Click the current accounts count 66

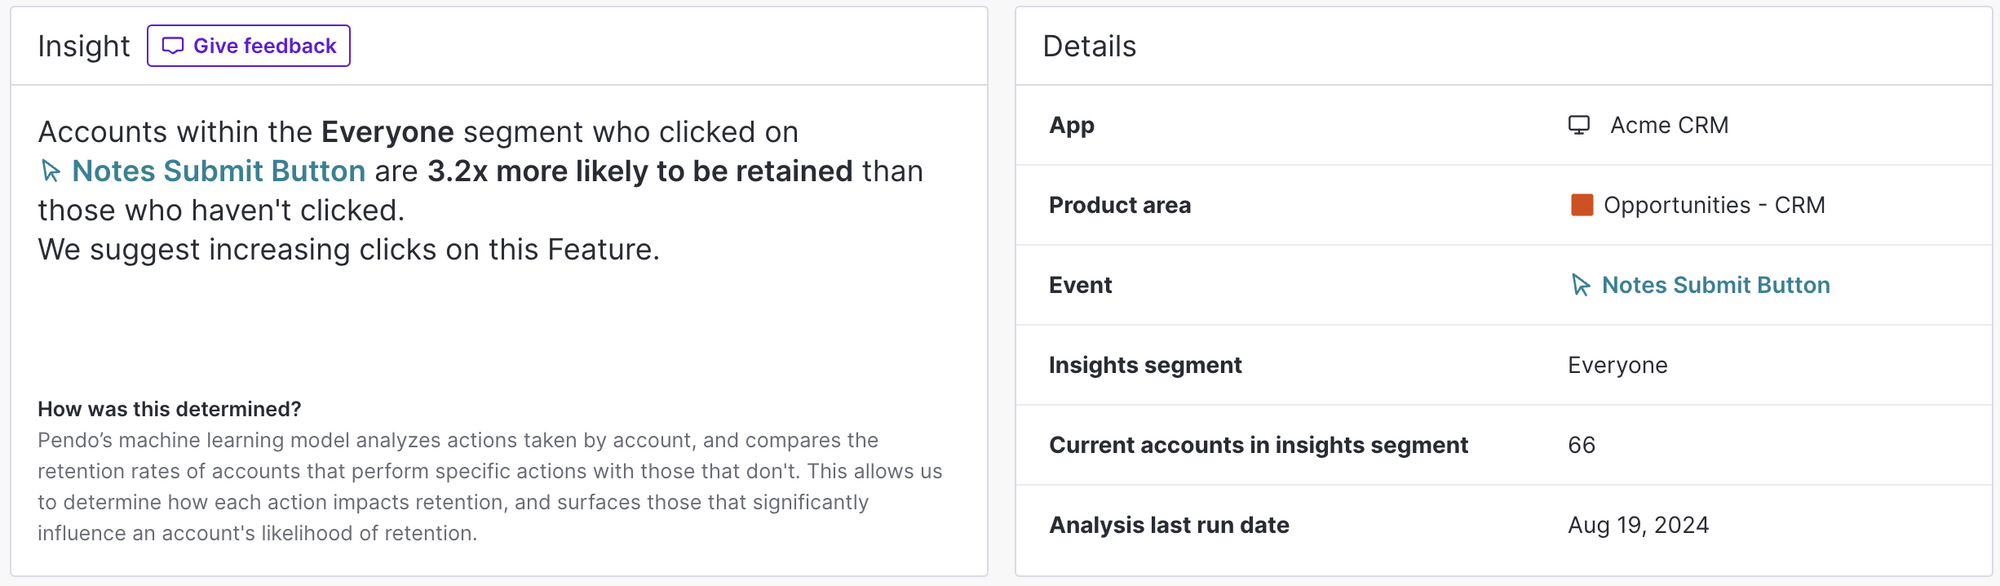[x=1581, y=445]
